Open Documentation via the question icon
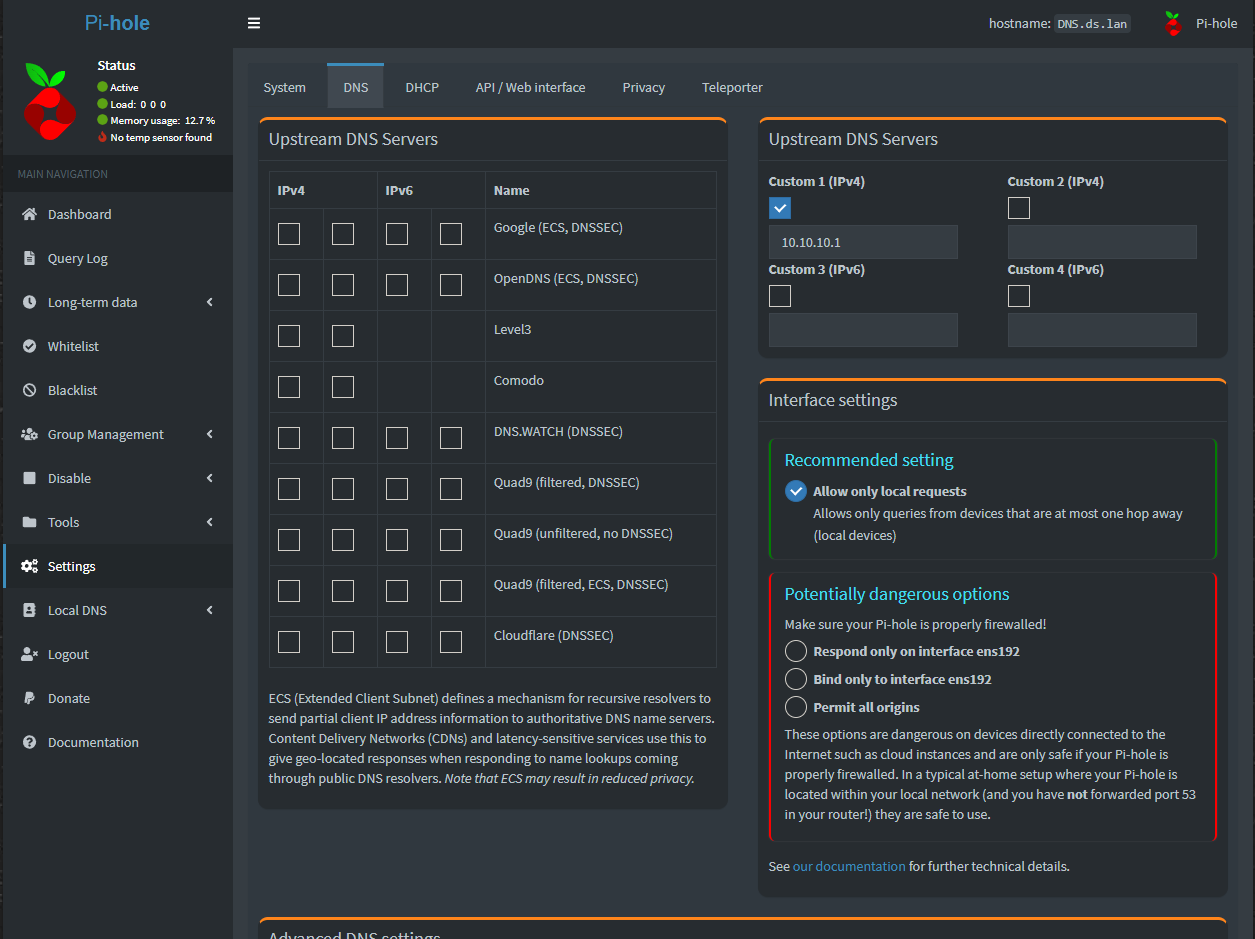Image resolution: width=1255 pixels, height=939 pixels. [x=29, y=742]
